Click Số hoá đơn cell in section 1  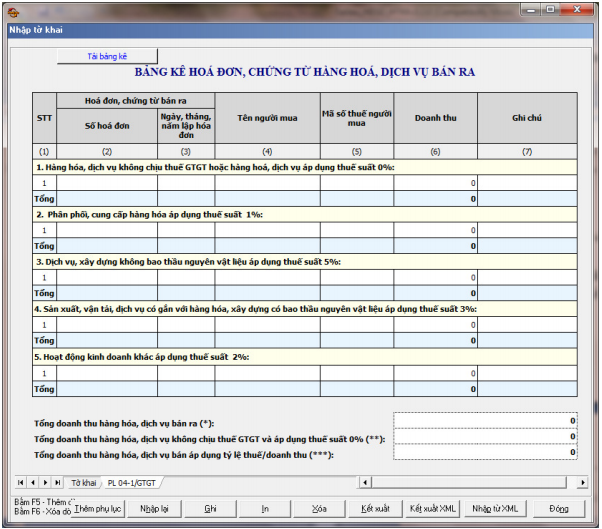[106, 183]
